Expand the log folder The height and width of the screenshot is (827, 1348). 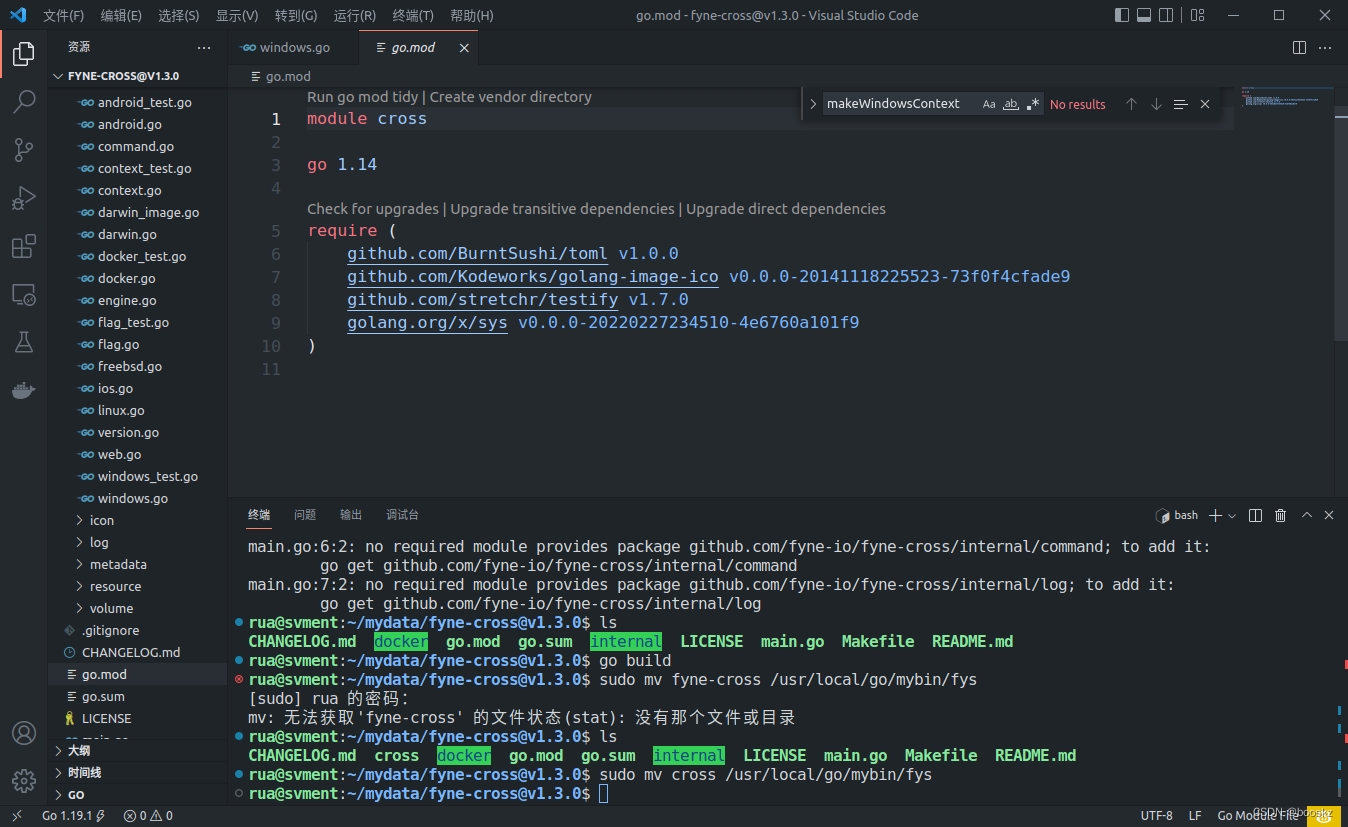[x=137, y=542]
